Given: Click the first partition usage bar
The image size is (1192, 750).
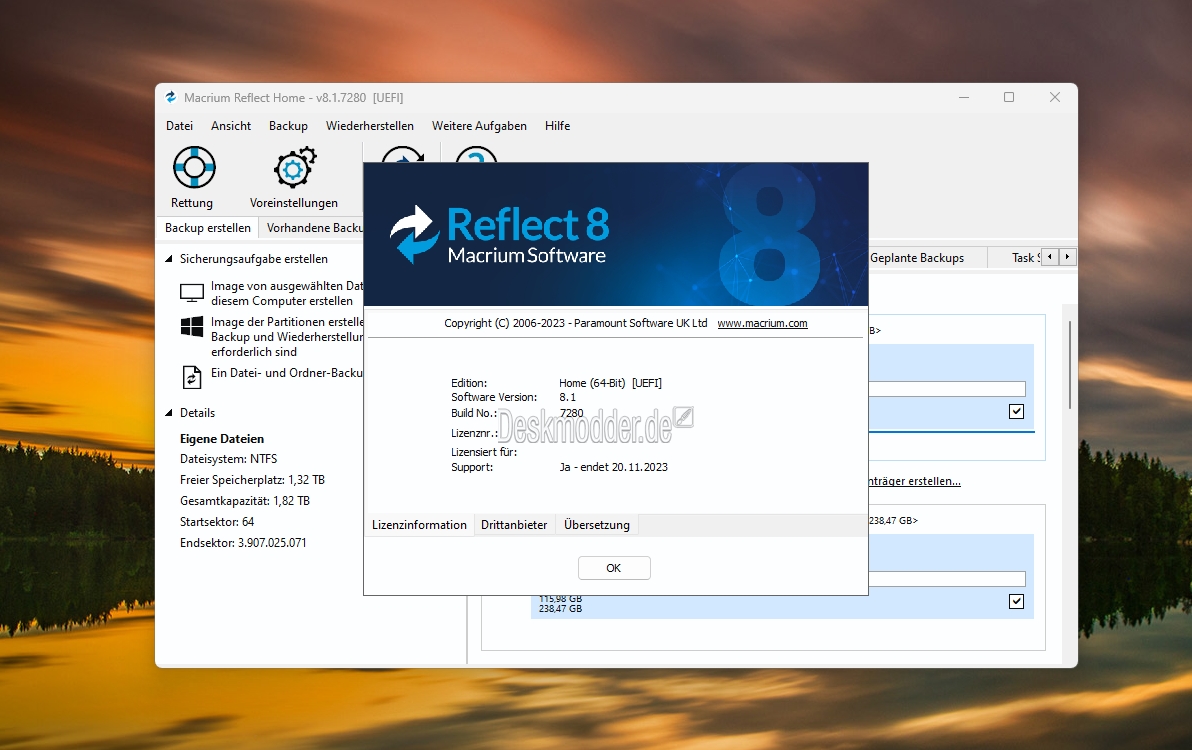Looking at the screenshot, I should coord(947,389).
